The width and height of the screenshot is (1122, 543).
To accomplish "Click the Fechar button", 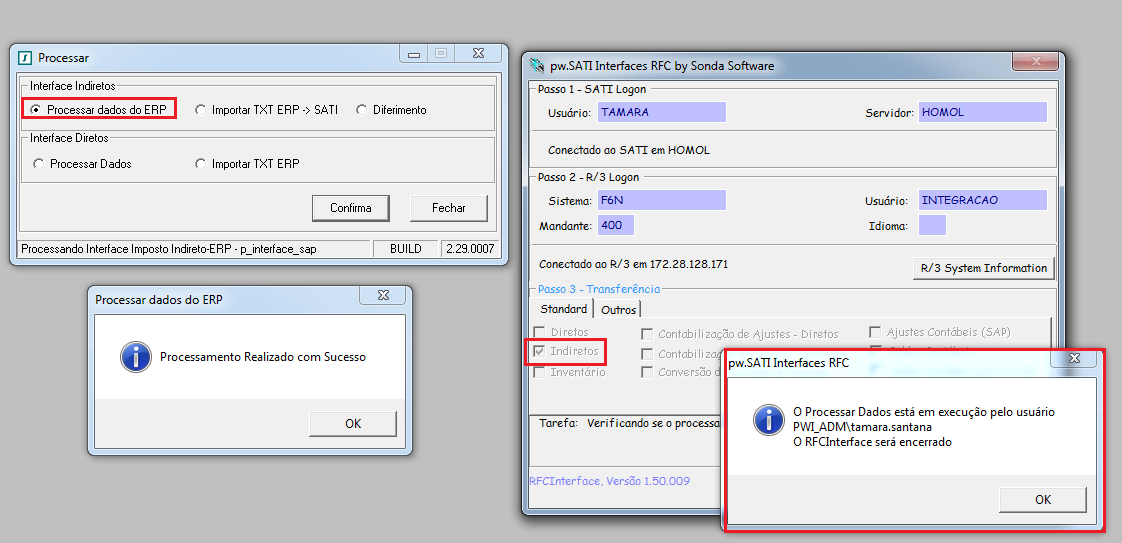I will 449,208.
